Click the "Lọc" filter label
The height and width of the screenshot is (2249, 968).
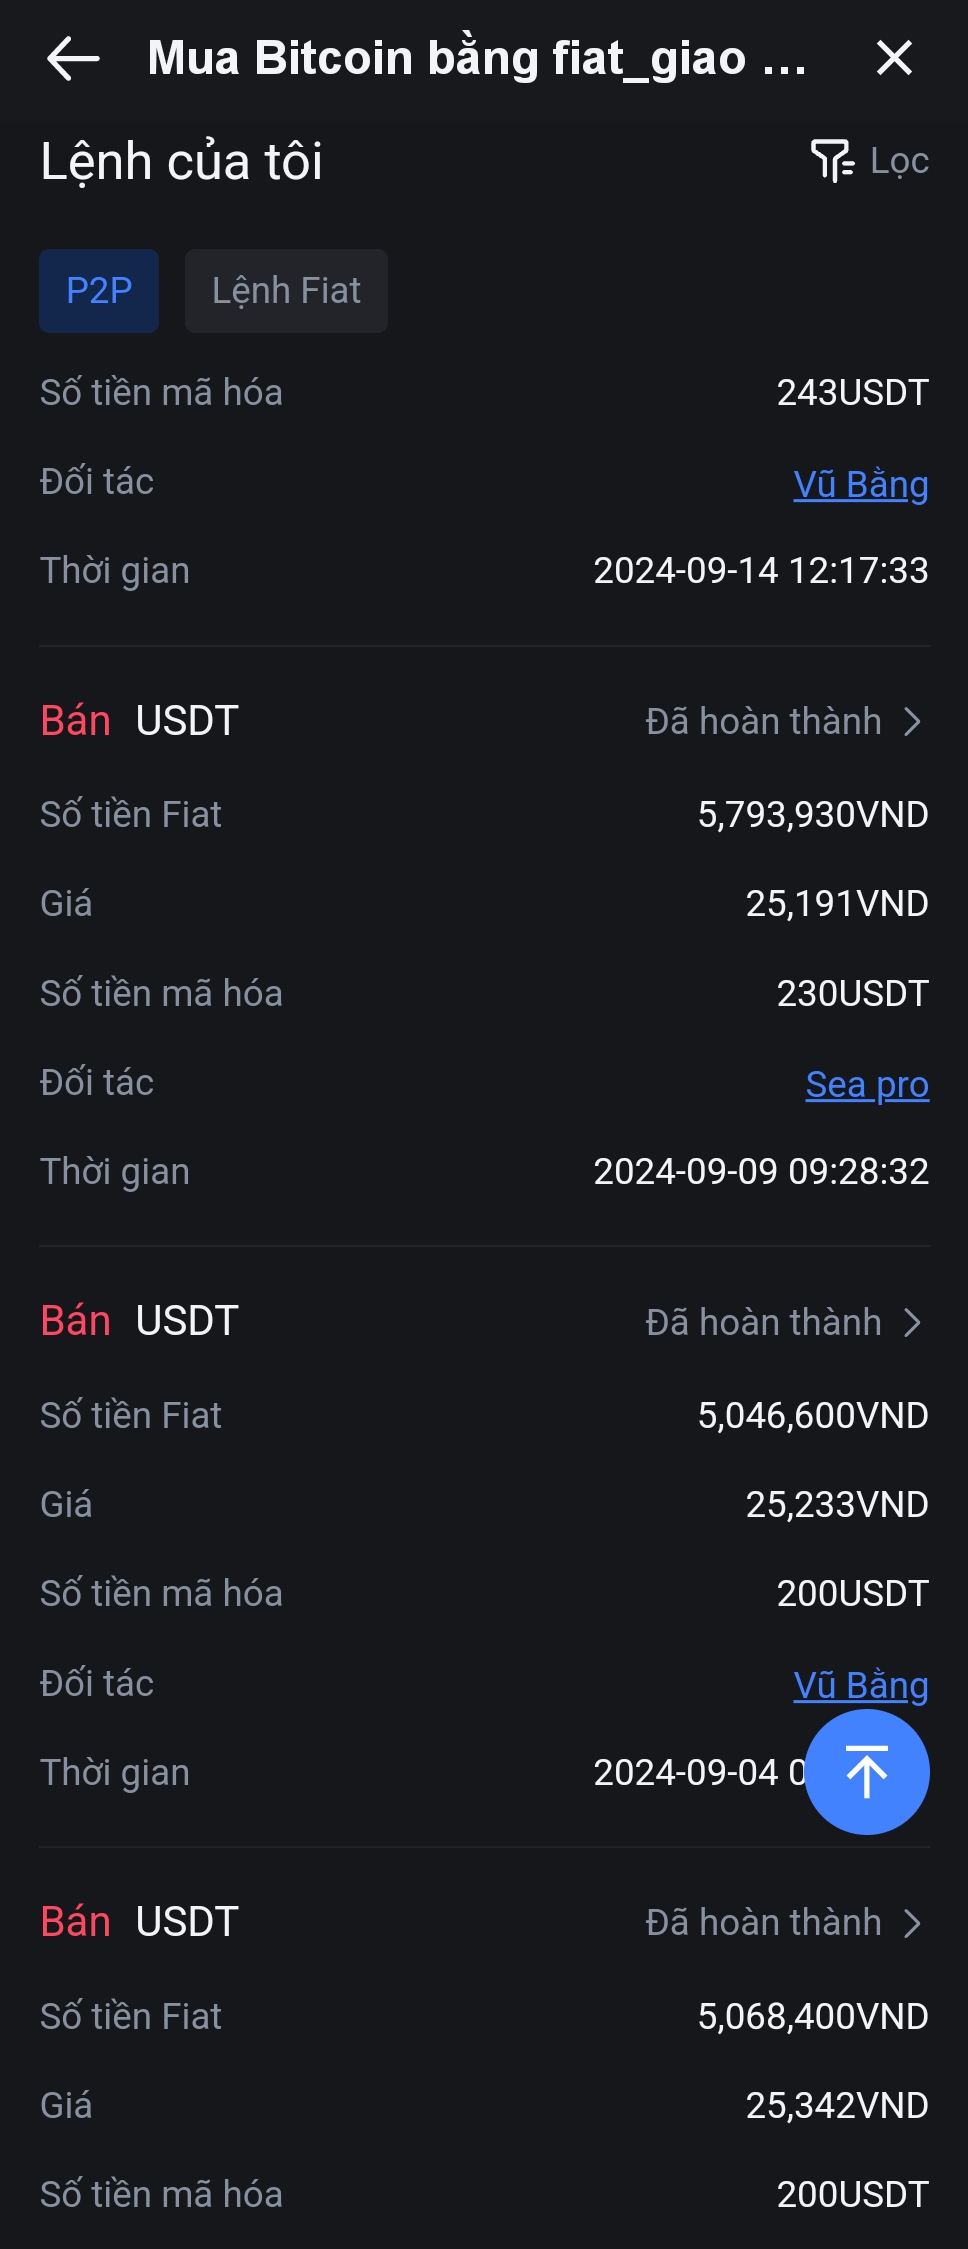899,161
